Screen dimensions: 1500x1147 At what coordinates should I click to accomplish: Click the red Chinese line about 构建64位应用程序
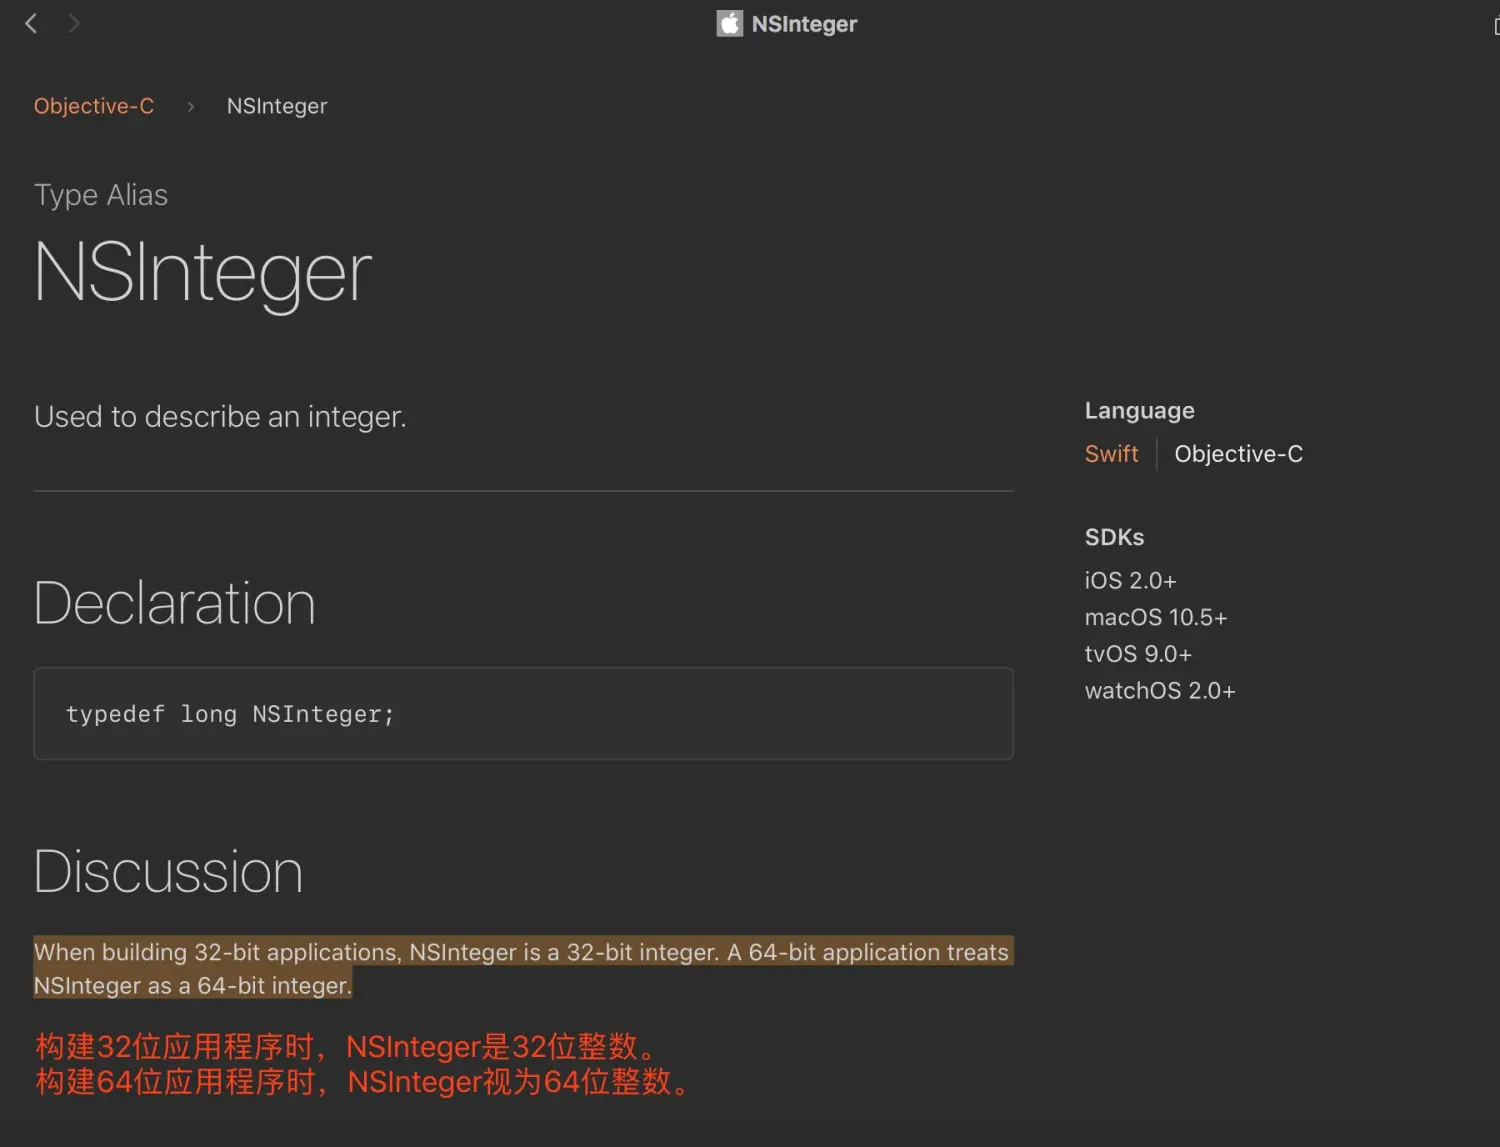click(x=363, y=1082)
